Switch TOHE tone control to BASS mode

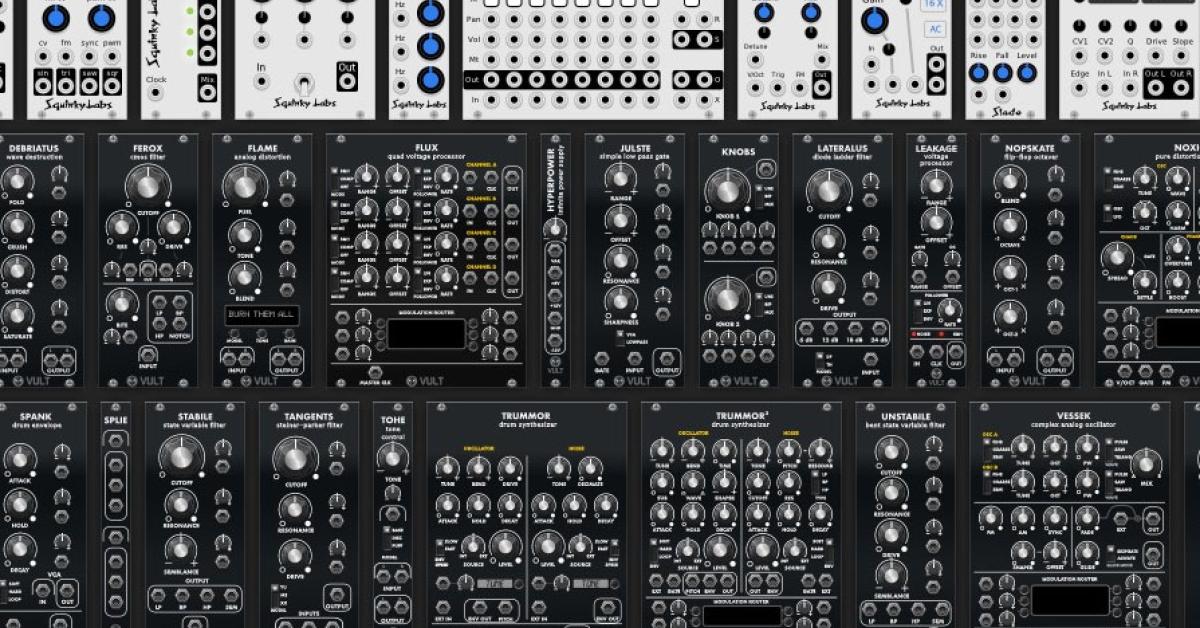[387, 529]
